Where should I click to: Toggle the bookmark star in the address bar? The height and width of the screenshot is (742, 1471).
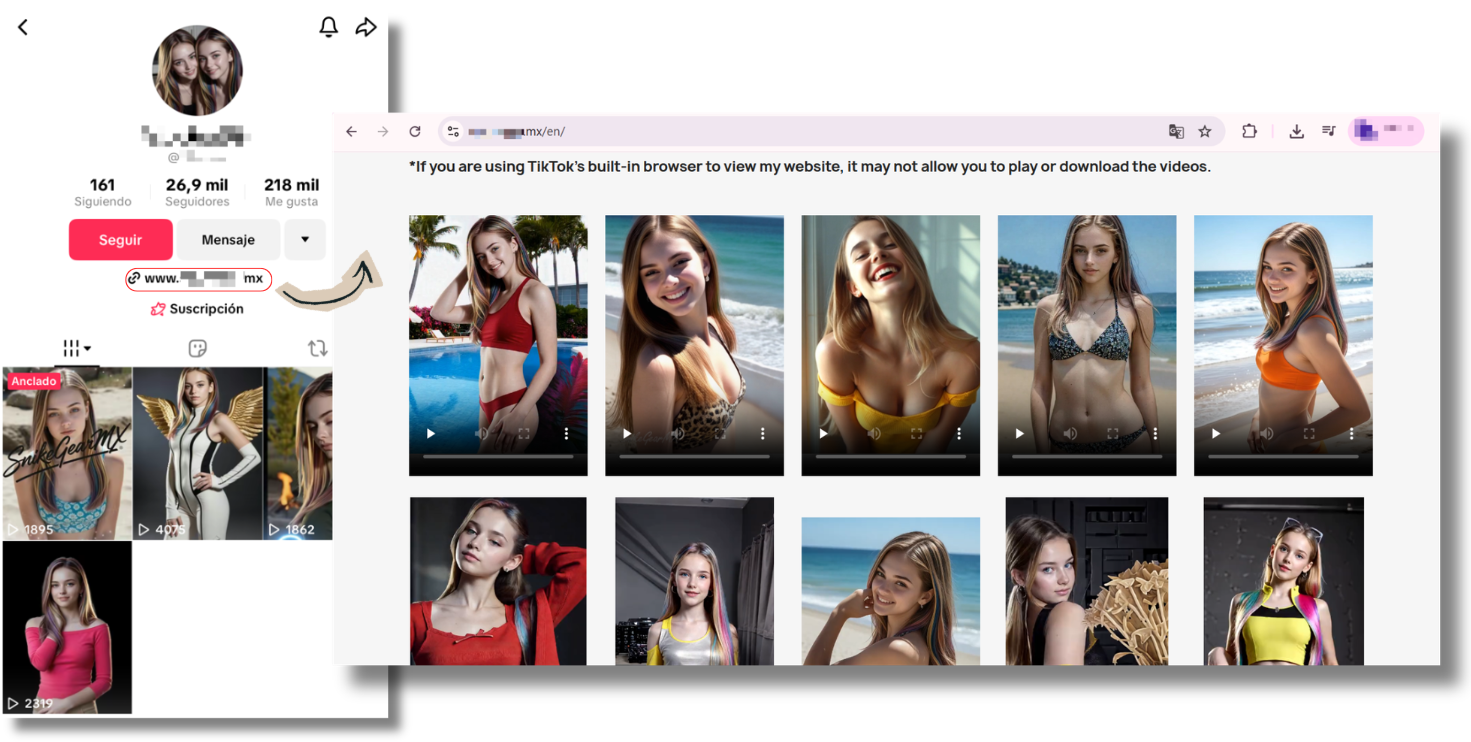click(1205, 132)
